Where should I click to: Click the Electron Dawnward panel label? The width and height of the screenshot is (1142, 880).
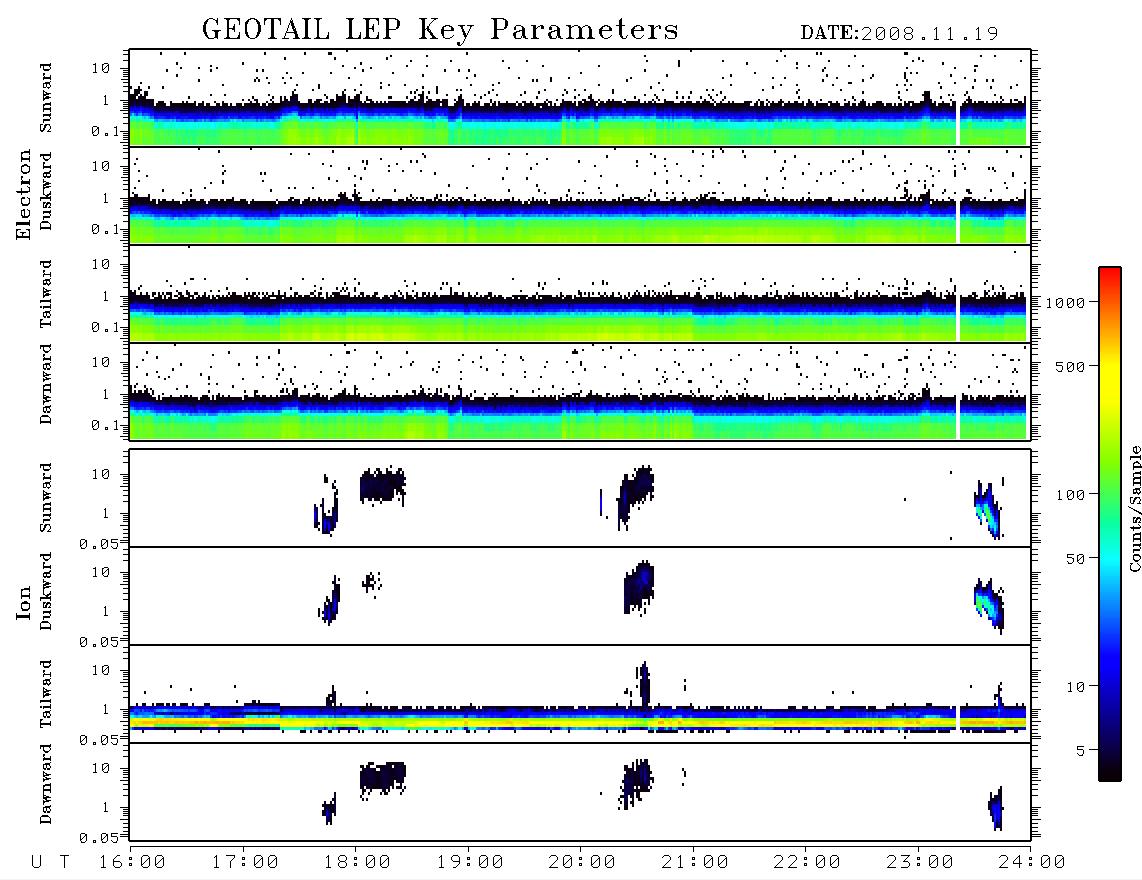click(46, 384)
